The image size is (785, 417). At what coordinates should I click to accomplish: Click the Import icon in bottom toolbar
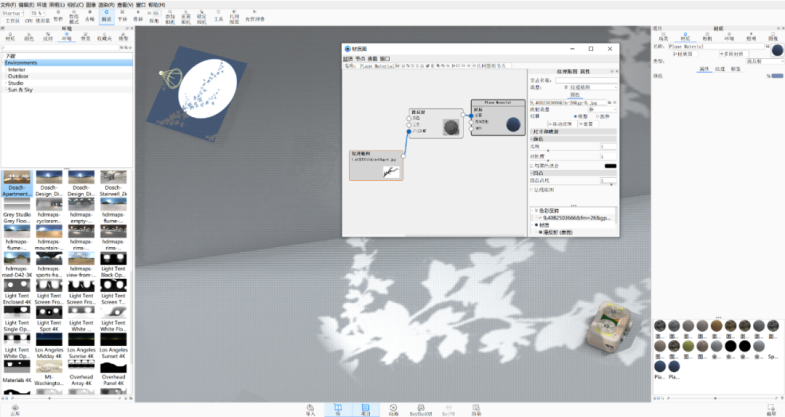click(311, 408)
